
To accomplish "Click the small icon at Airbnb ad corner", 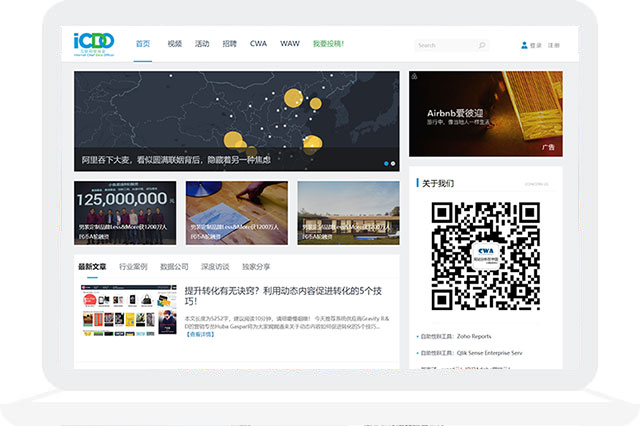I will [414, 76].
